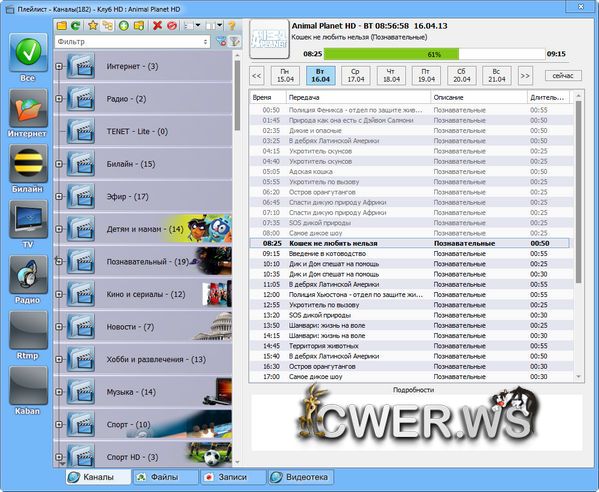Go to previous week with '<<' button
The height and width of the screenshot is (492, 599).
pyautogui.click(x=257, y=76)
